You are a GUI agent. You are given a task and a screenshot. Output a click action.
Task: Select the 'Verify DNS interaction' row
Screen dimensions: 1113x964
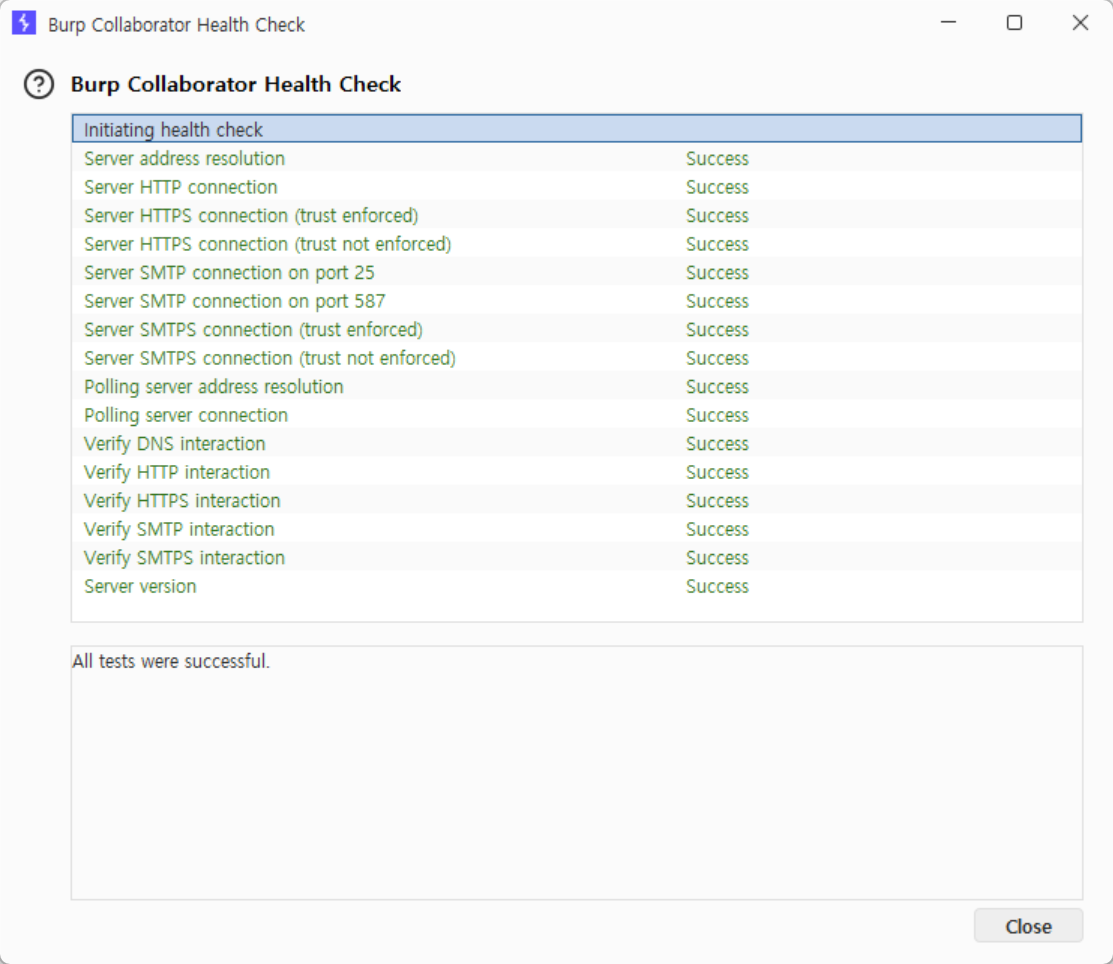click(577, 443)
